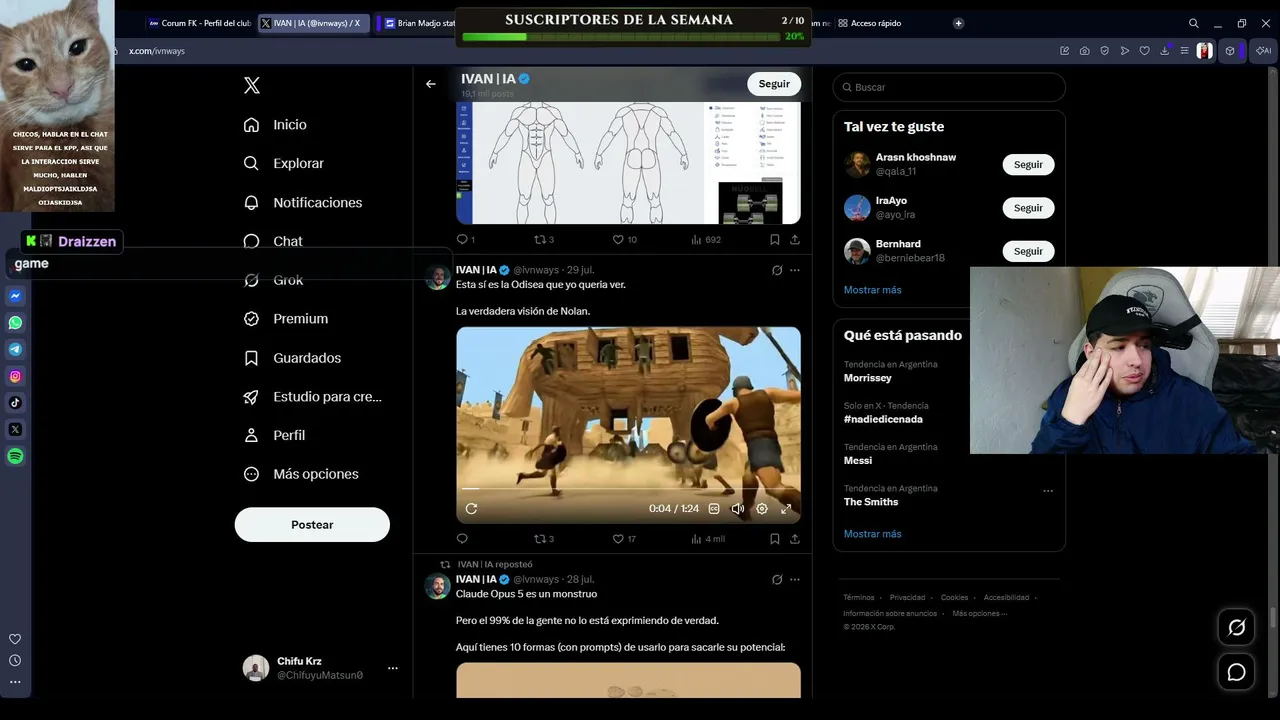
Task: Open more options on the 28 jul. Claude post
Action: pos(795,579)
